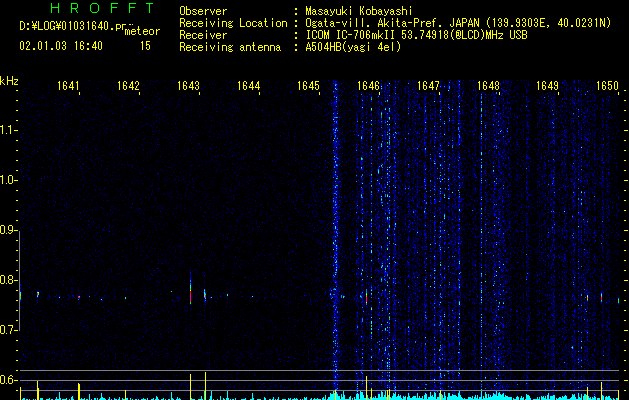Viewport: 629px width, 400px height.
Task: Click the 1647 time marker
Action: (x=428, y=85)
